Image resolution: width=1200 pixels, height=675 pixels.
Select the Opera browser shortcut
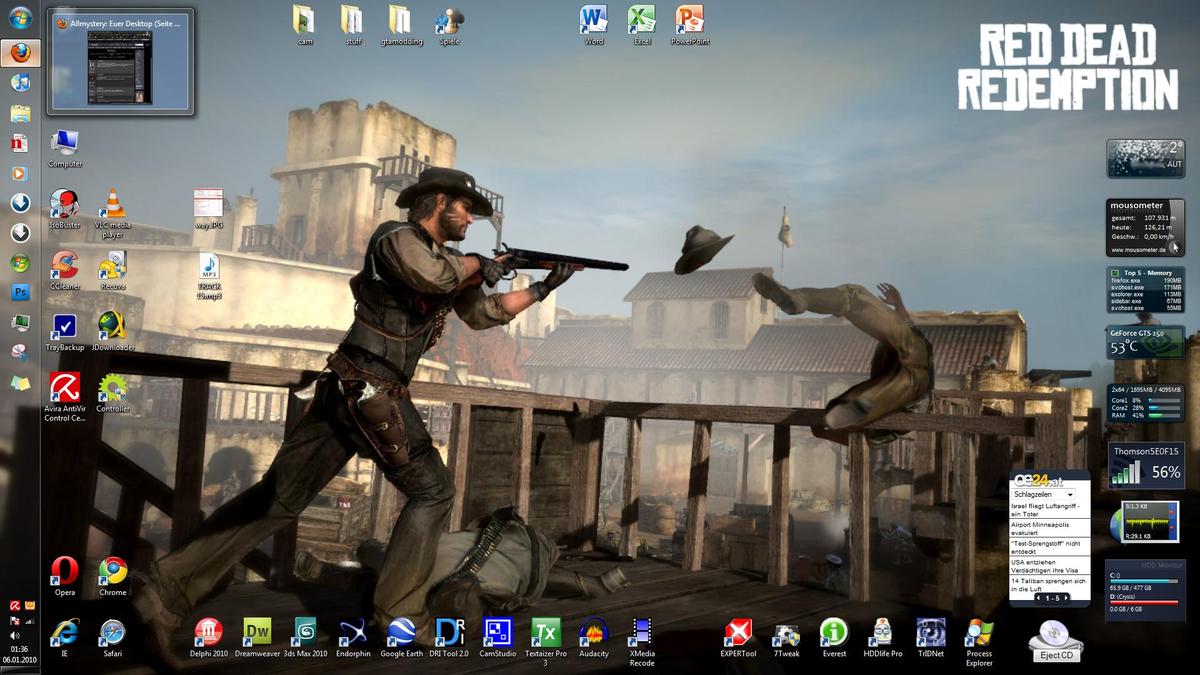pos(65,577)
